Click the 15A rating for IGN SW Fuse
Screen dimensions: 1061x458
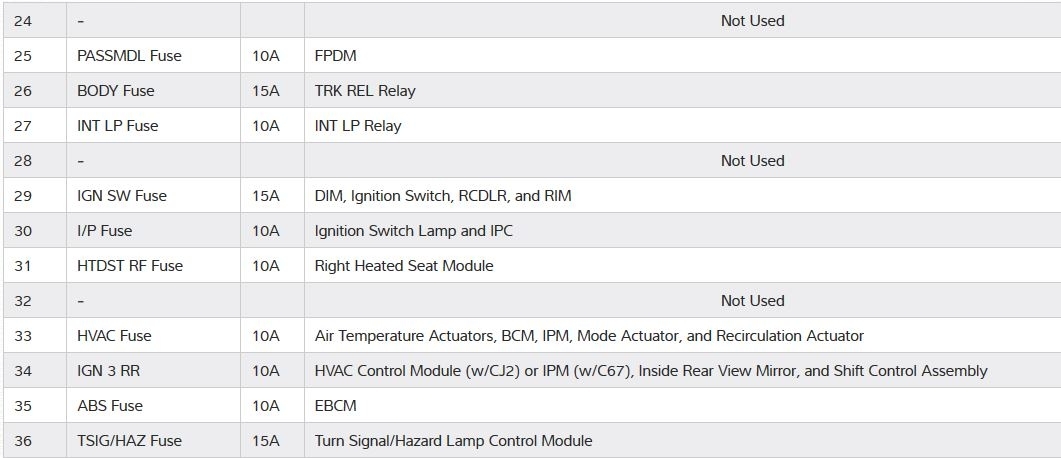(x=266, y=196)
